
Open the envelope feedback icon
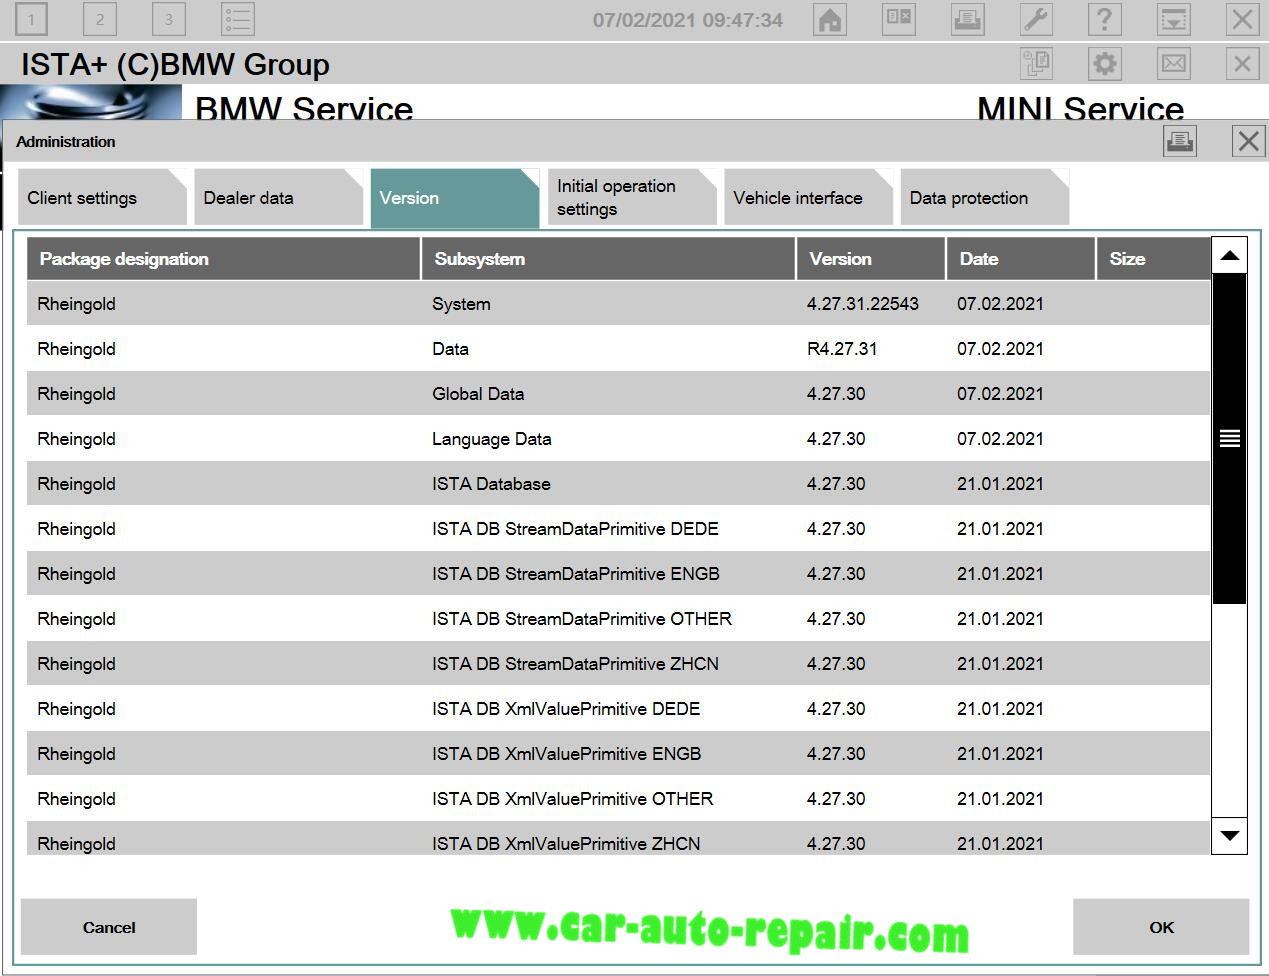[1173, 64]
